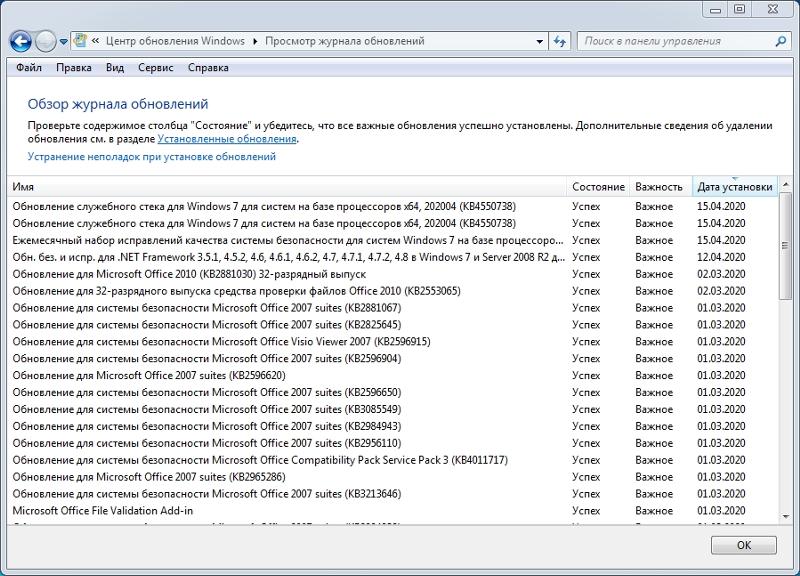Image resolution: width=800 pixels, height=576 pixels.
Task: Select the 12.04.2020 .NET Framework update row
Action: pos(392,257)
